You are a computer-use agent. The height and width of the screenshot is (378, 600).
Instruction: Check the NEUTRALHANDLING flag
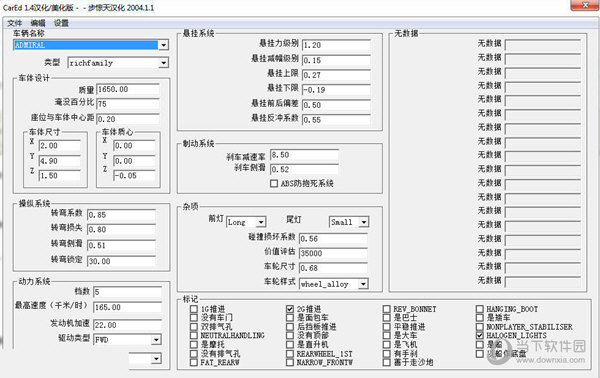194,336
